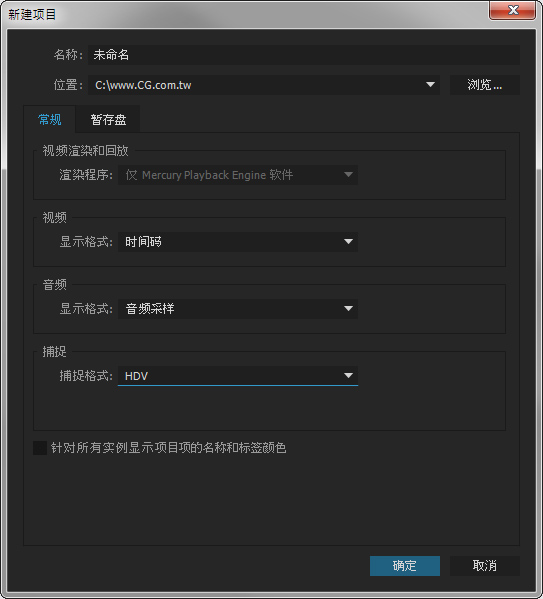Click the checkbox label text about 标签颜色
This screenshot has height=599, width=543.
point(169,448)
